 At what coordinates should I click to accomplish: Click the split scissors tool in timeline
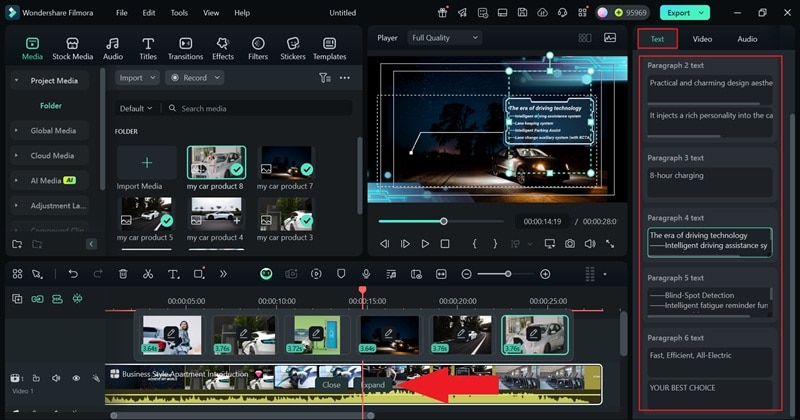coord(148,274)
